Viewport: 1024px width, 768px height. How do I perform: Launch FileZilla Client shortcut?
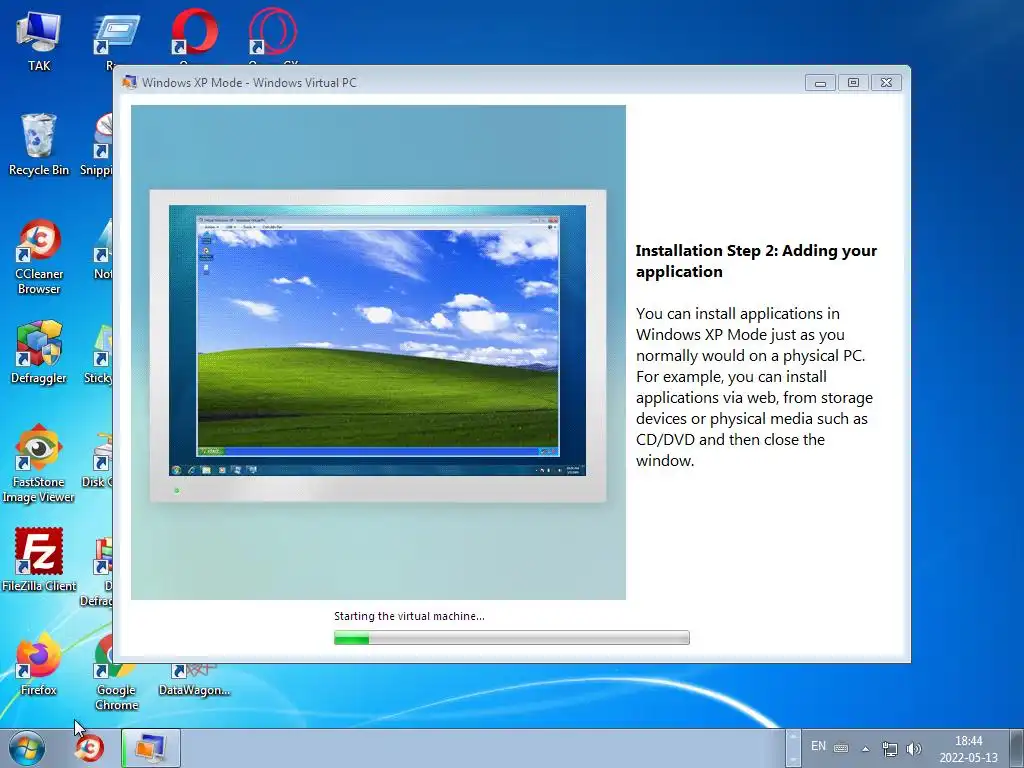click(39, 560)
